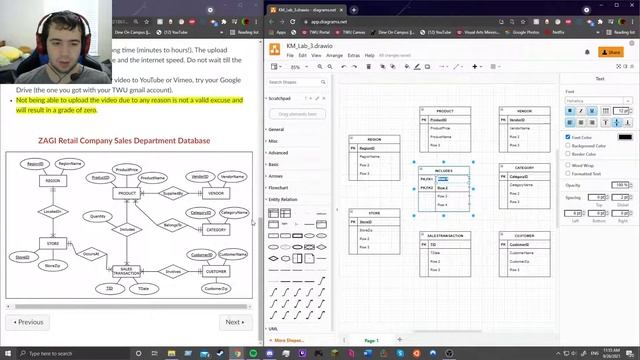Open the Insert plus dropdown
Screen dimensions: 640x360
click(477, 67)
